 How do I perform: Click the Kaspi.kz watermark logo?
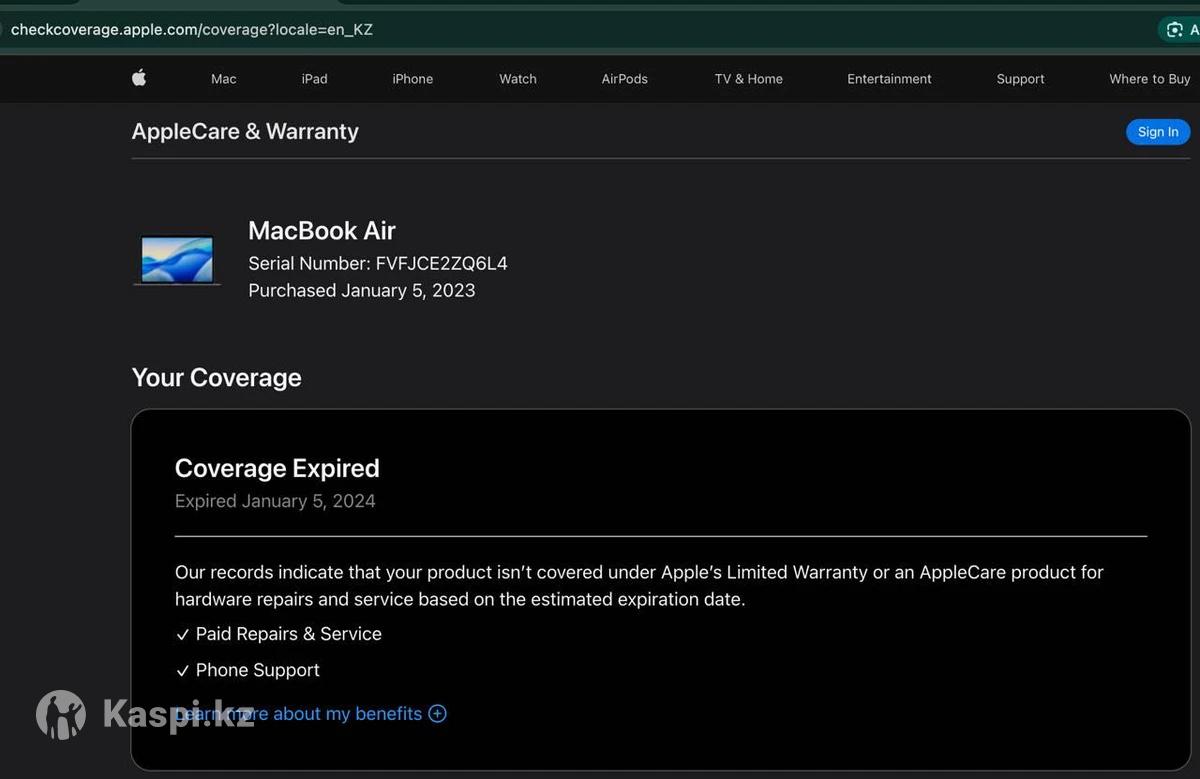pyautogui.click(x=61, y=714)
